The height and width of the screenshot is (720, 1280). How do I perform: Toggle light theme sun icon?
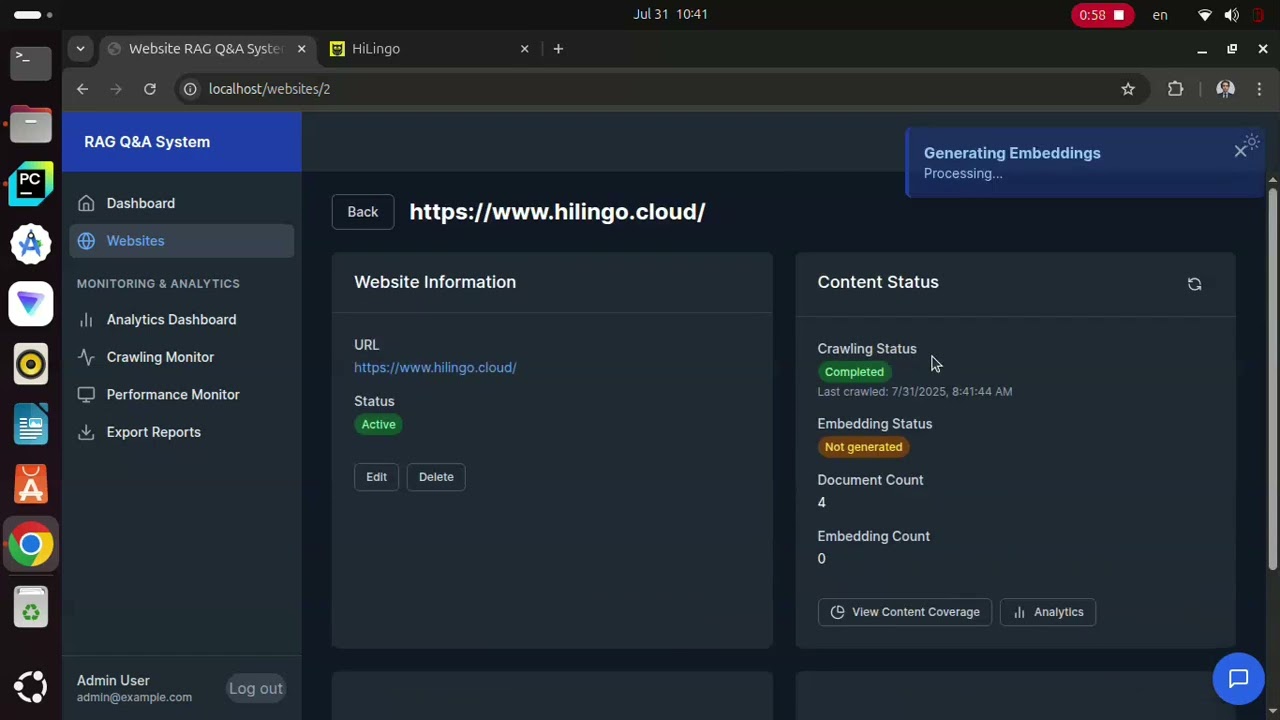point(1252,143)
